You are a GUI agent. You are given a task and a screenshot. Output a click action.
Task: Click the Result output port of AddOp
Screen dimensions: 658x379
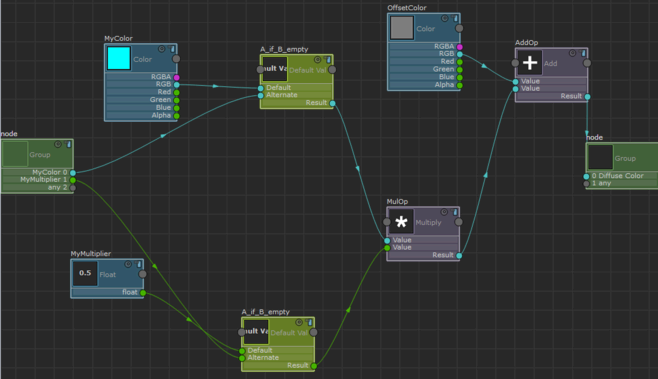click(x=588, y=97)
